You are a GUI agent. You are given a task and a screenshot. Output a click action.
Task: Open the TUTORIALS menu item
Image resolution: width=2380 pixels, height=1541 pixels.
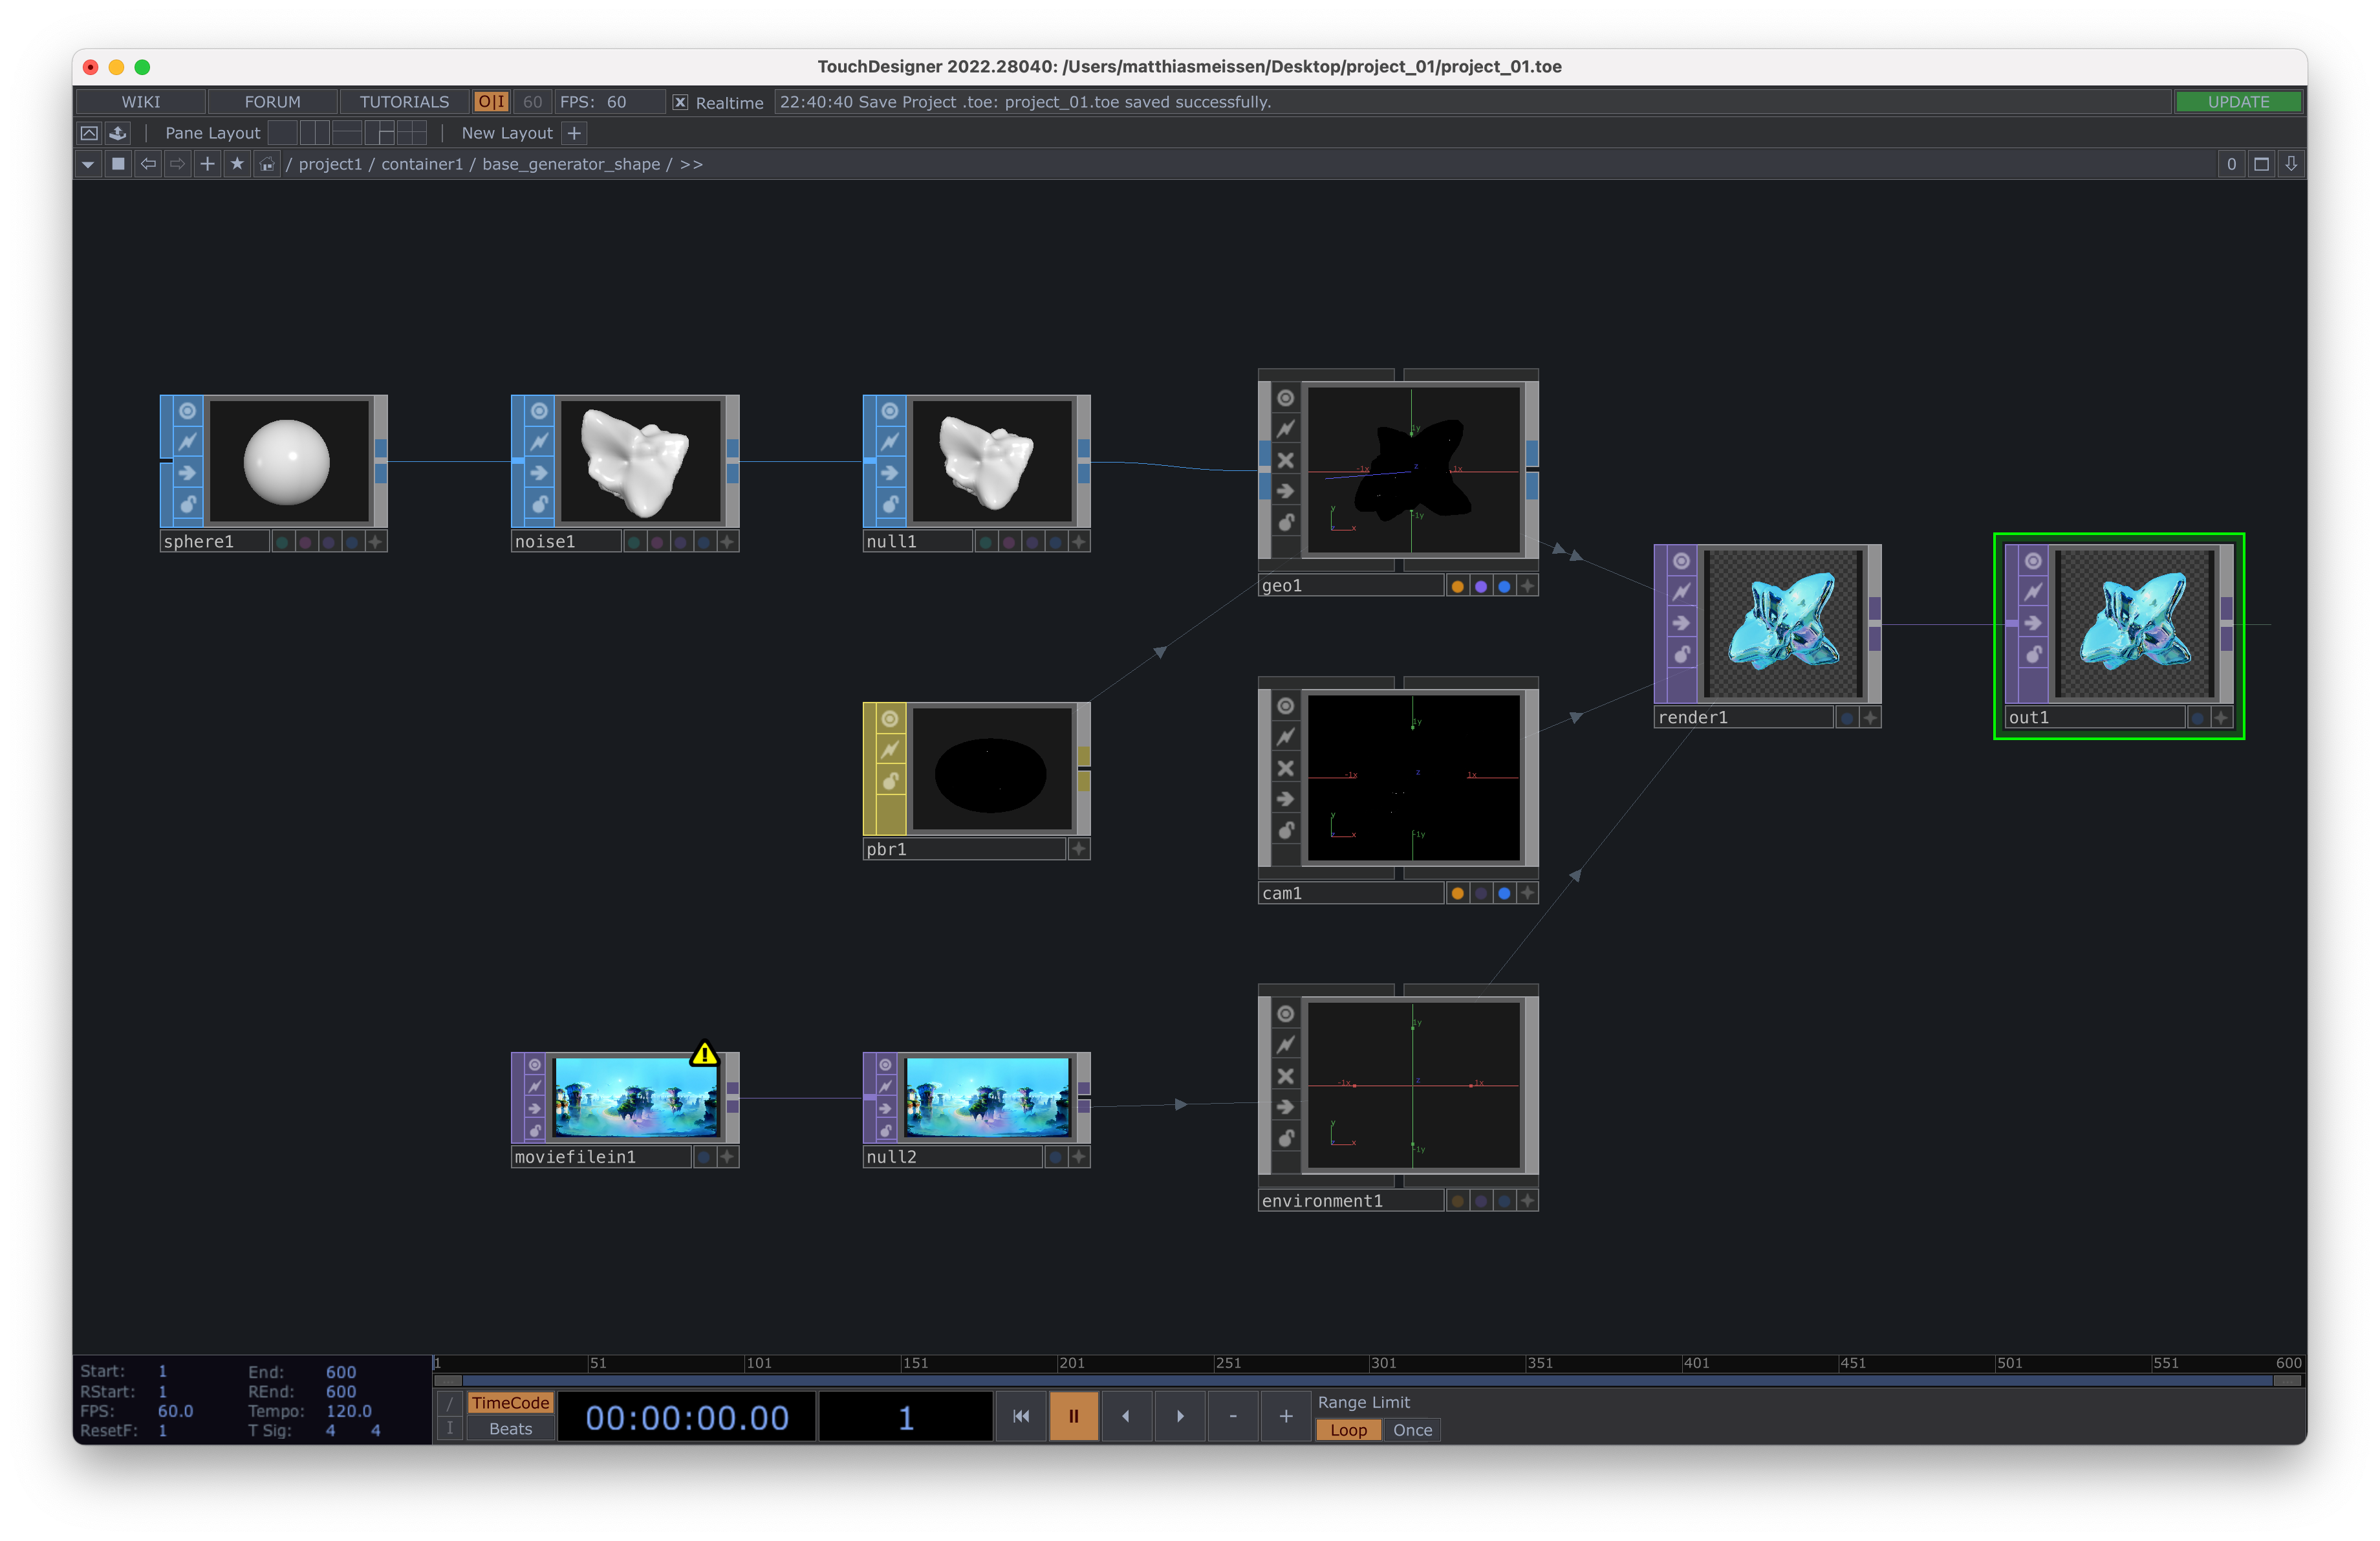[x=404, y=102]
